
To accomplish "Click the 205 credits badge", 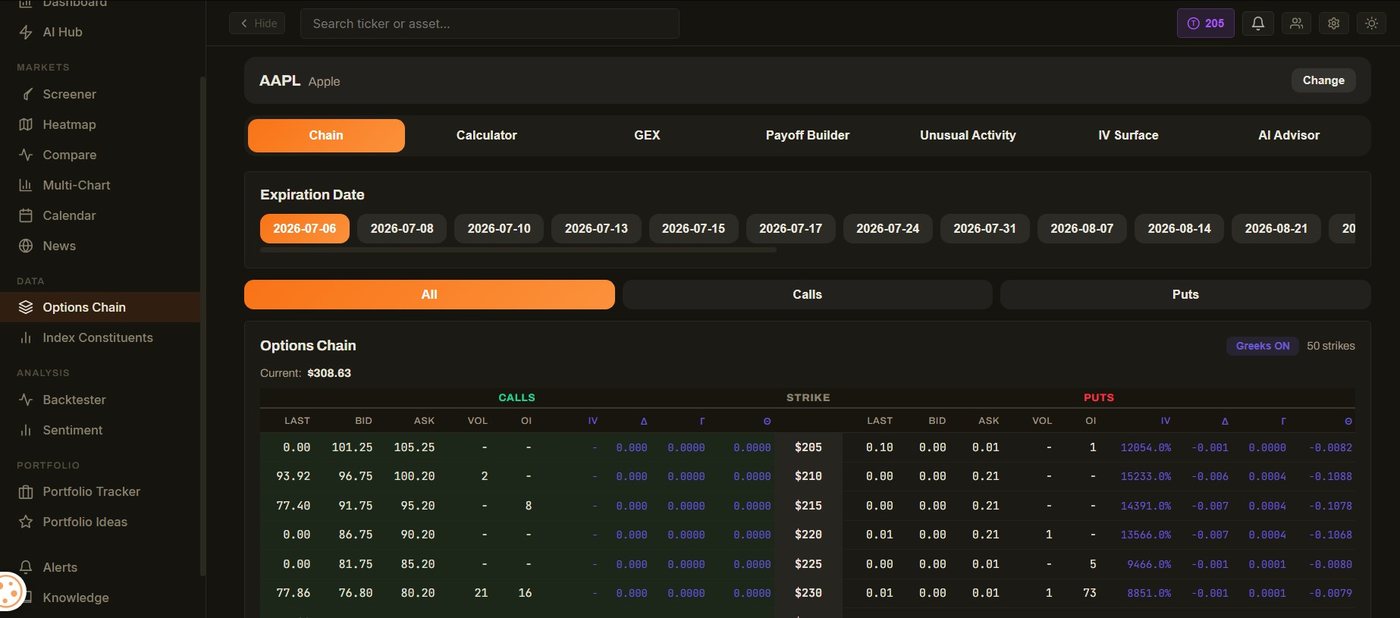I will 1205,23.
